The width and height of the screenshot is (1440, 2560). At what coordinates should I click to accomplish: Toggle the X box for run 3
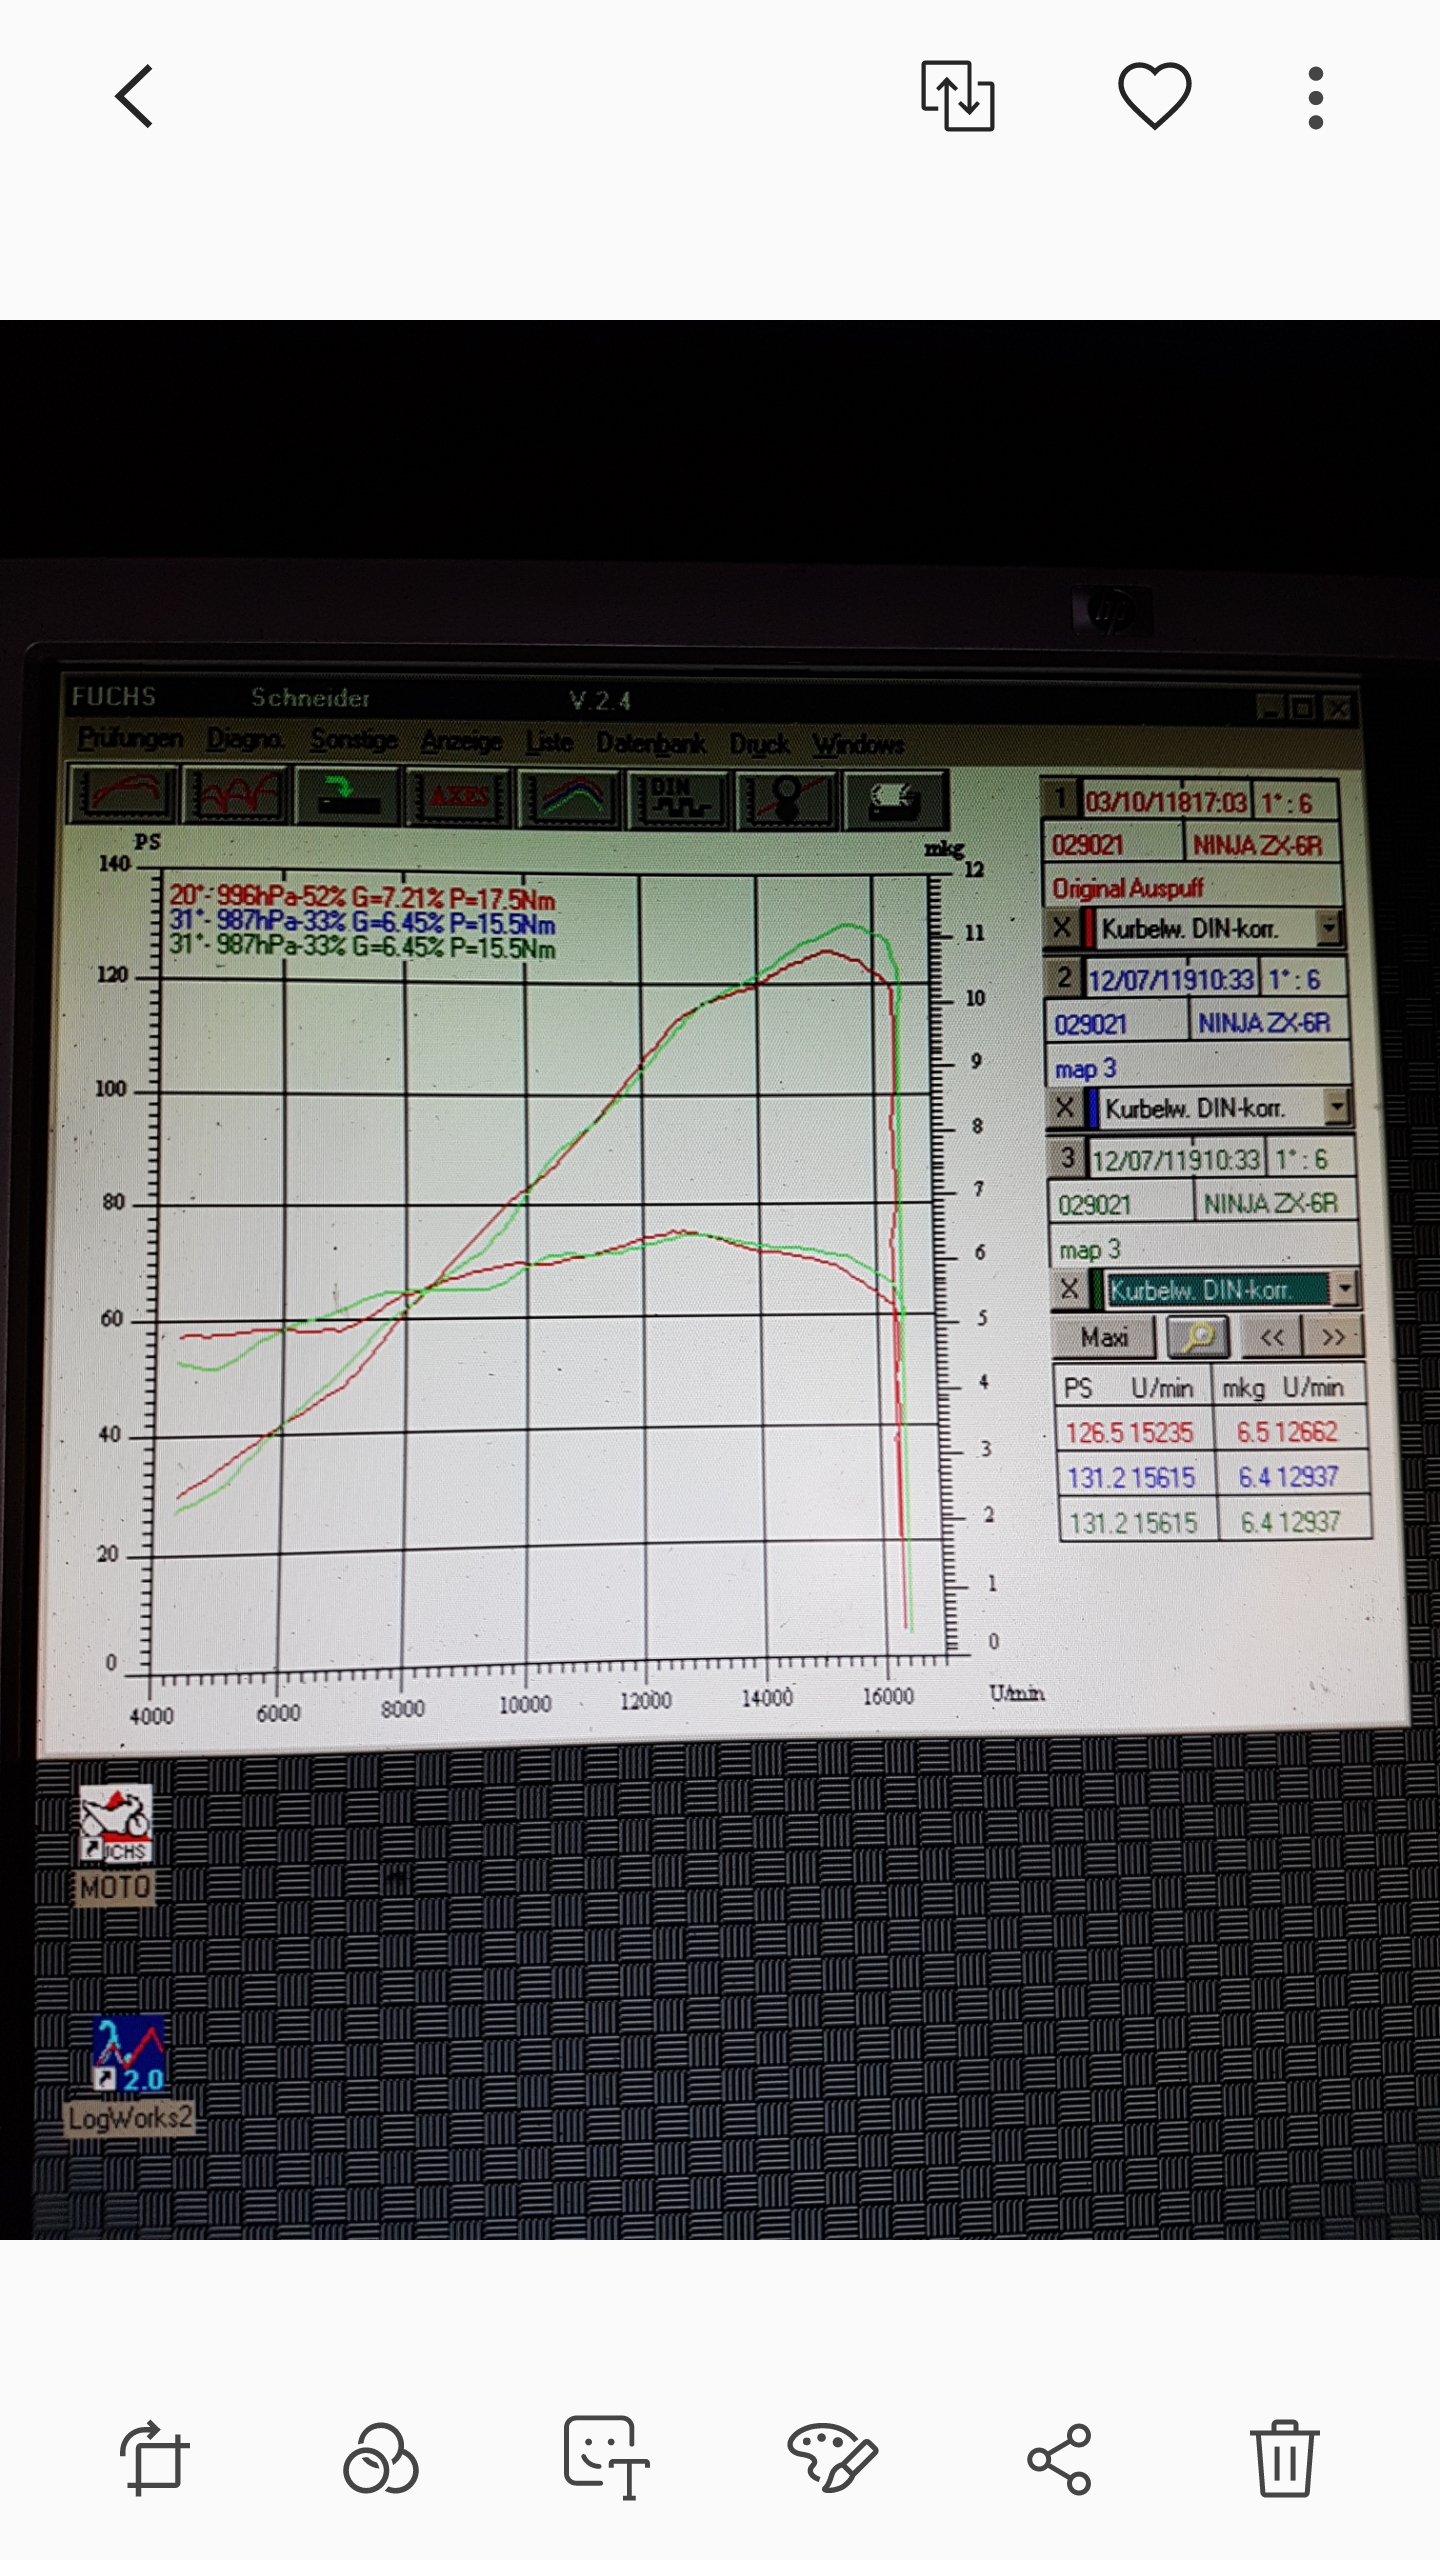(1069, 1289)
